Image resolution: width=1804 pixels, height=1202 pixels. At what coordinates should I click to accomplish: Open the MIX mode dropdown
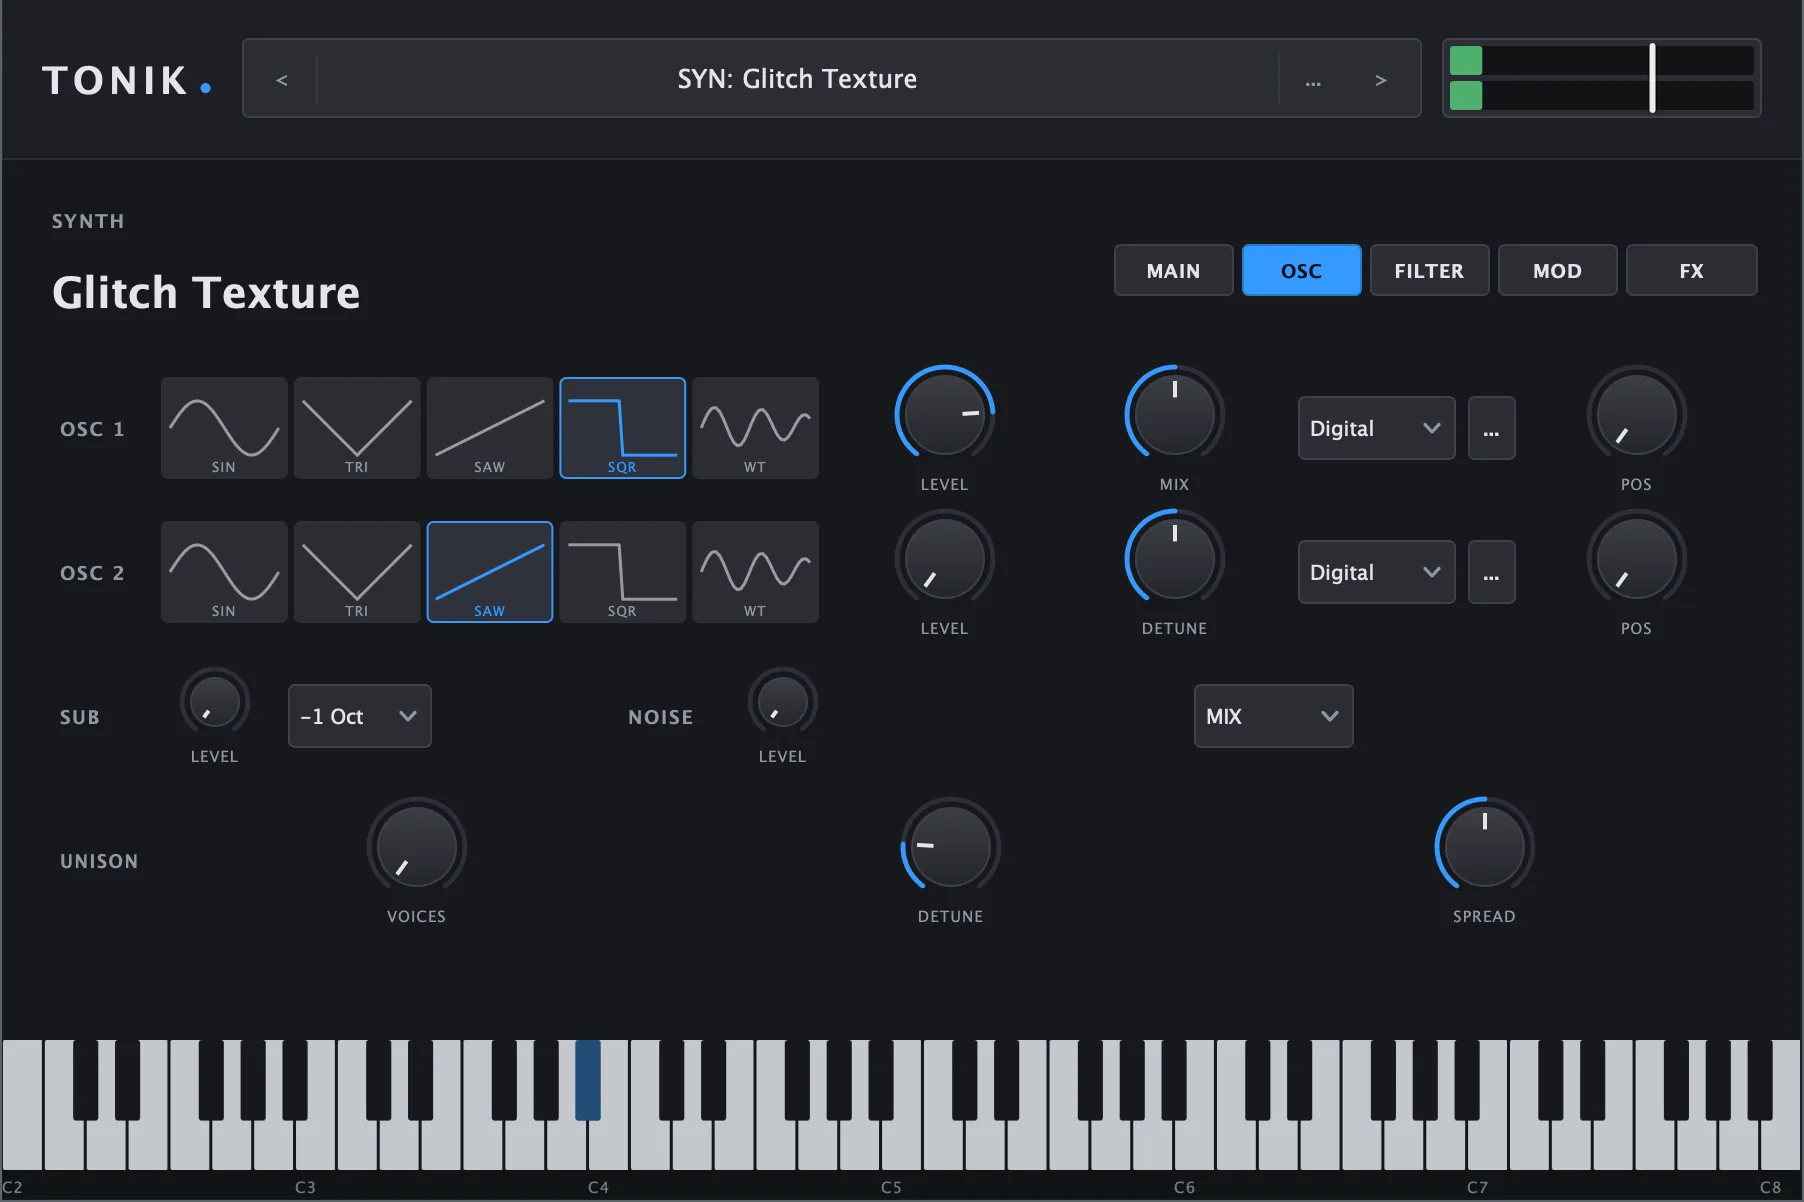pyautogui.click(x=1273, y=716)
